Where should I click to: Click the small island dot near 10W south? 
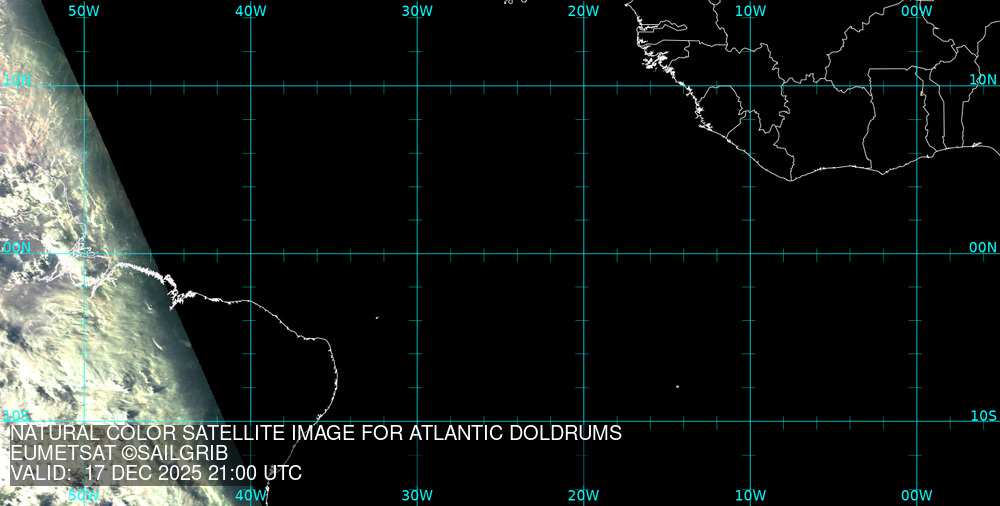[677, 387]
